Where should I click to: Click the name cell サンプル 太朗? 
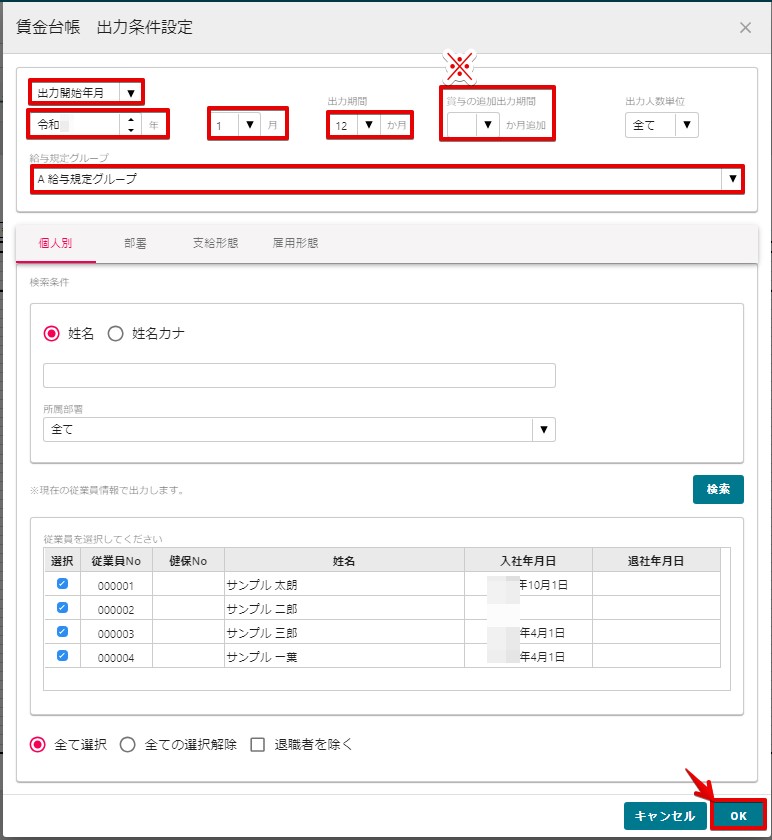[344, 584]
